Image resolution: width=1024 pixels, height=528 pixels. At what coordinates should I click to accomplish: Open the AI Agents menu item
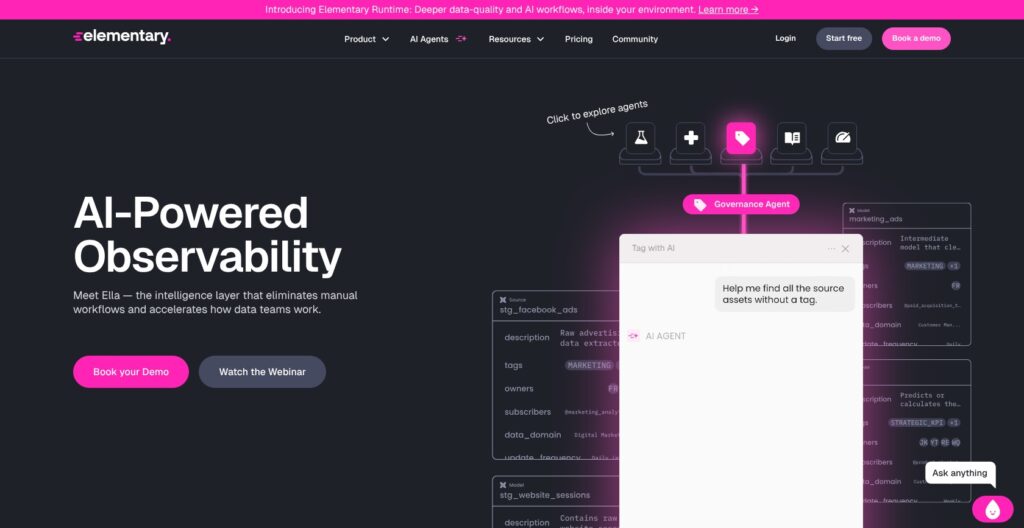(x=429, y=39)
